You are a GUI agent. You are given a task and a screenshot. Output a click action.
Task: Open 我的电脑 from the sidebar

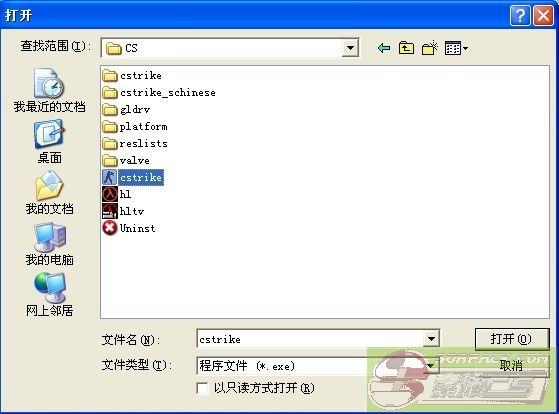coord(49,244)
